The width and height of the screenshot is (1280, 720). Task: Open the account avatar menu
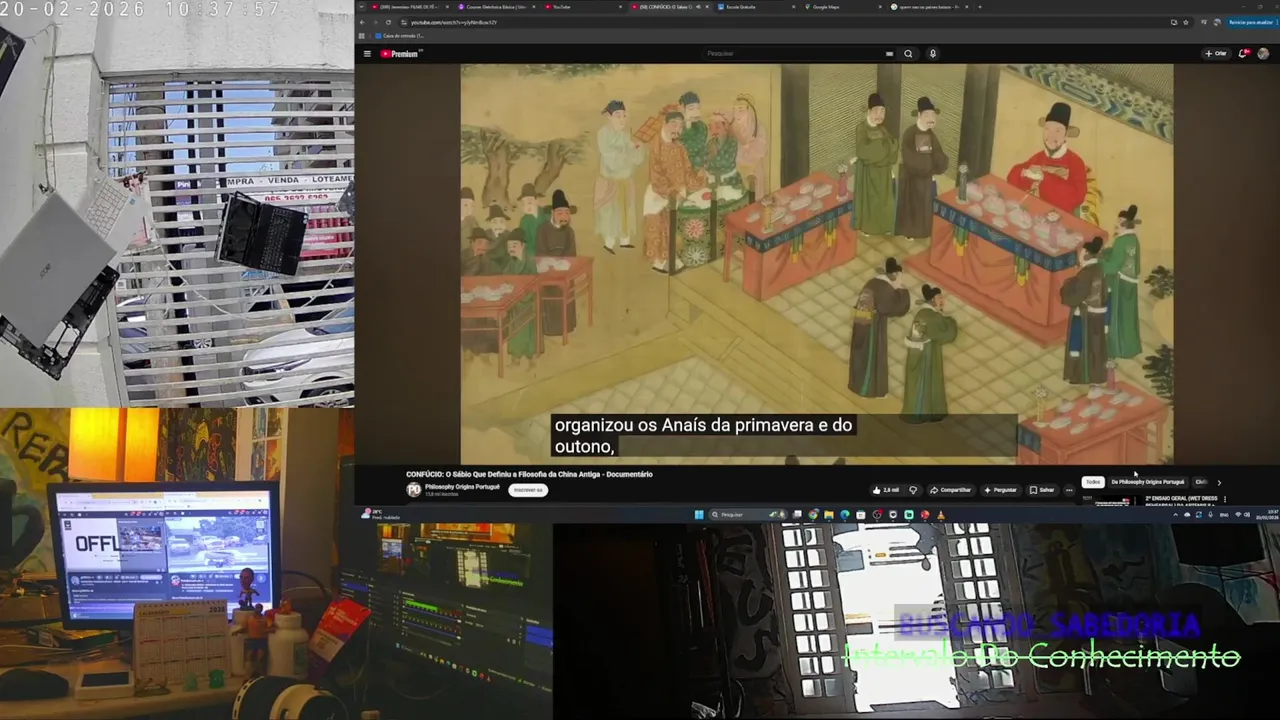tap(1263, 54)
